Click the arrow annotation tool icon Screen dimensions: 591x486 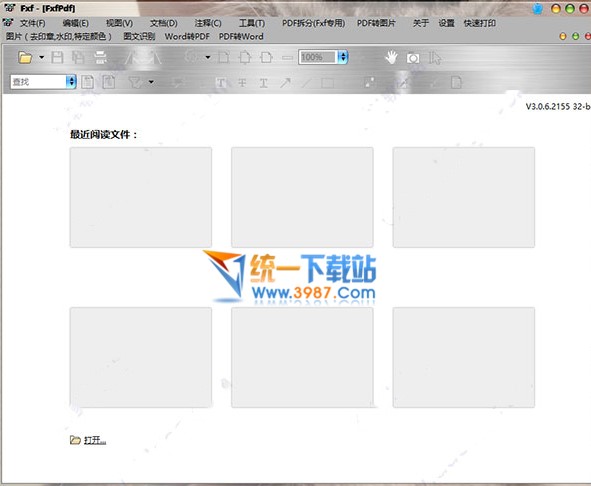(x=285, y=83)
